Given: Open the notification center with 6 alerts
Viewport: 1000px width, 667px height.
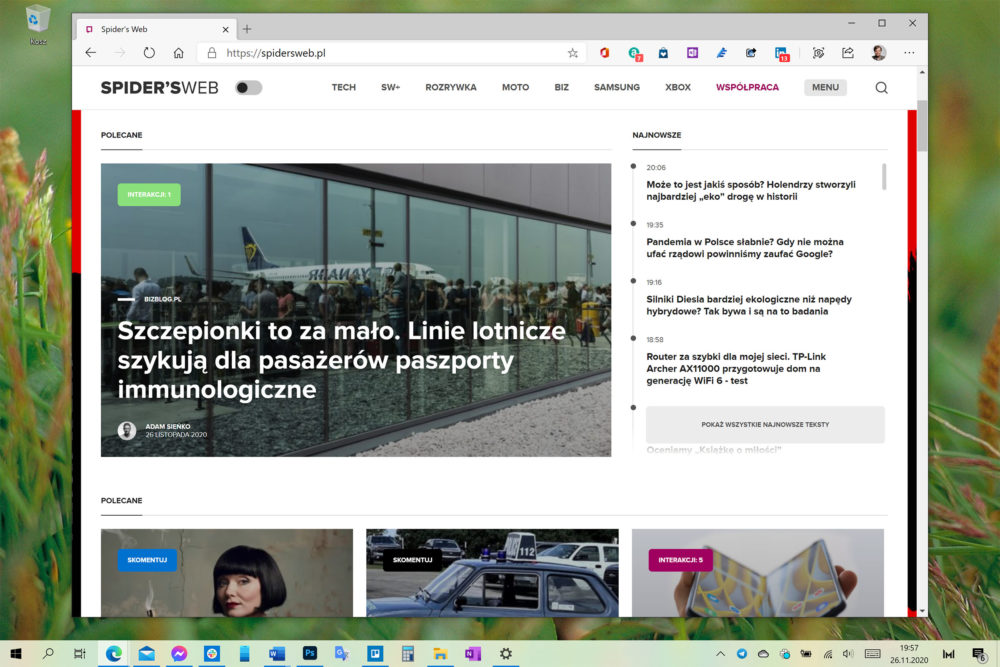Looking at the screenshot, I should (x=979, y=654).
